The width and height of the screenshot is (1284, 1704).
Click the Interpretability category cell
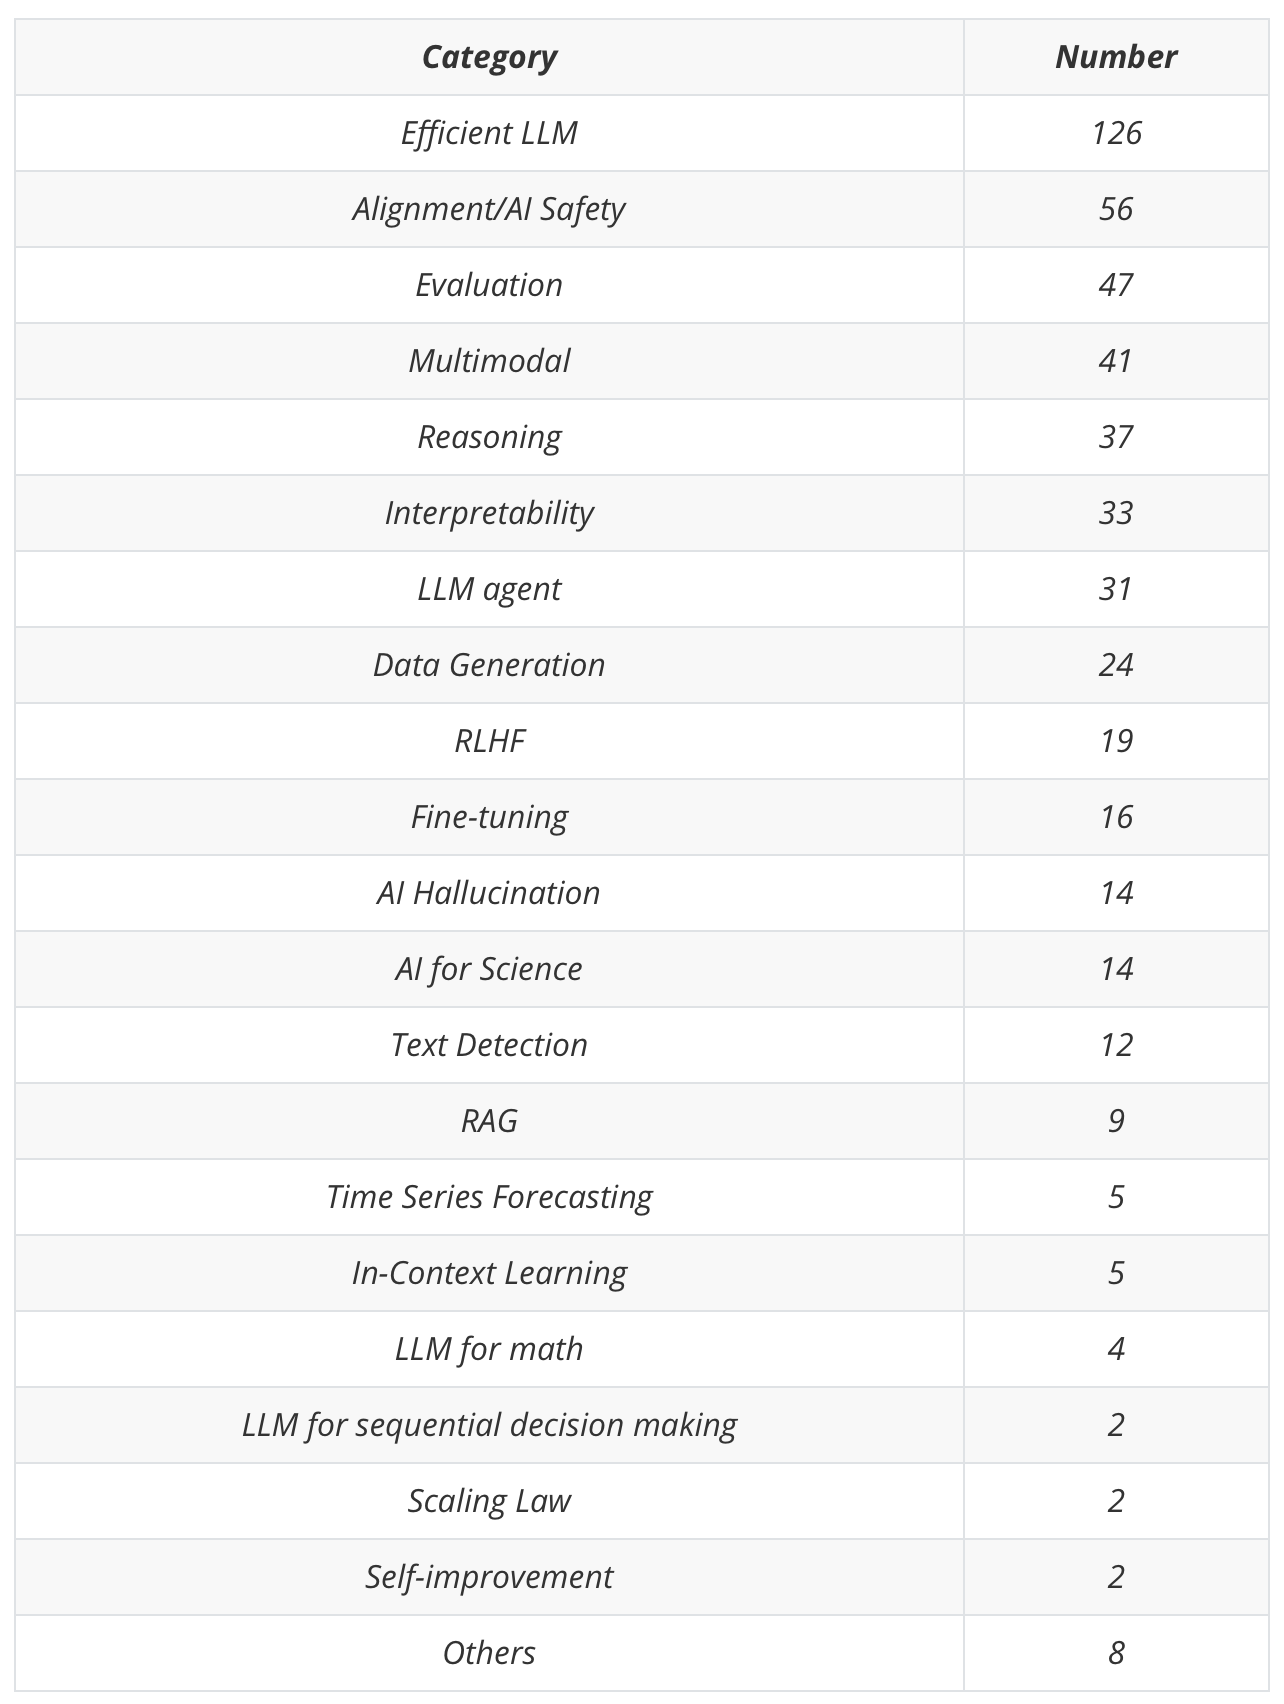(x=489, y=513)
